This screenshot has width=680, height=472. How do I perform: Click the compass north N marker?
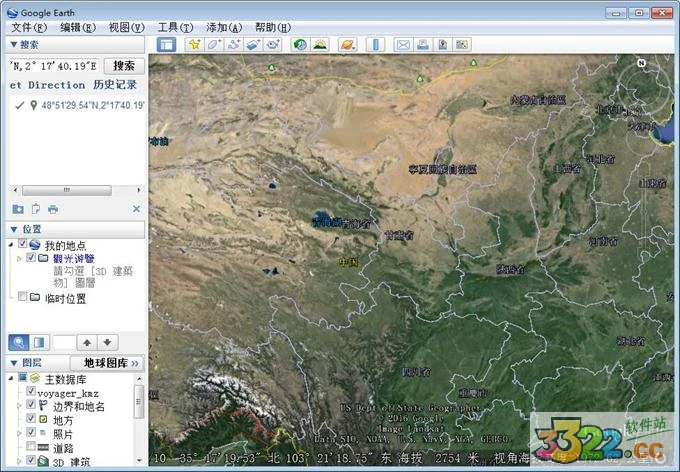[641, 63]
